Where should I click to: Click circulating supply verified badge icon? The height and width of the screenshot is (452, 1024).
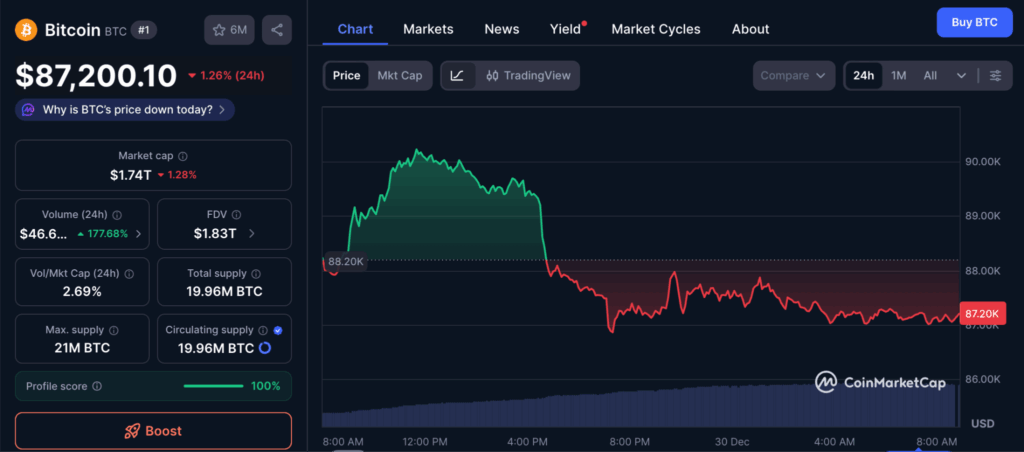click(x=277, y=329)
